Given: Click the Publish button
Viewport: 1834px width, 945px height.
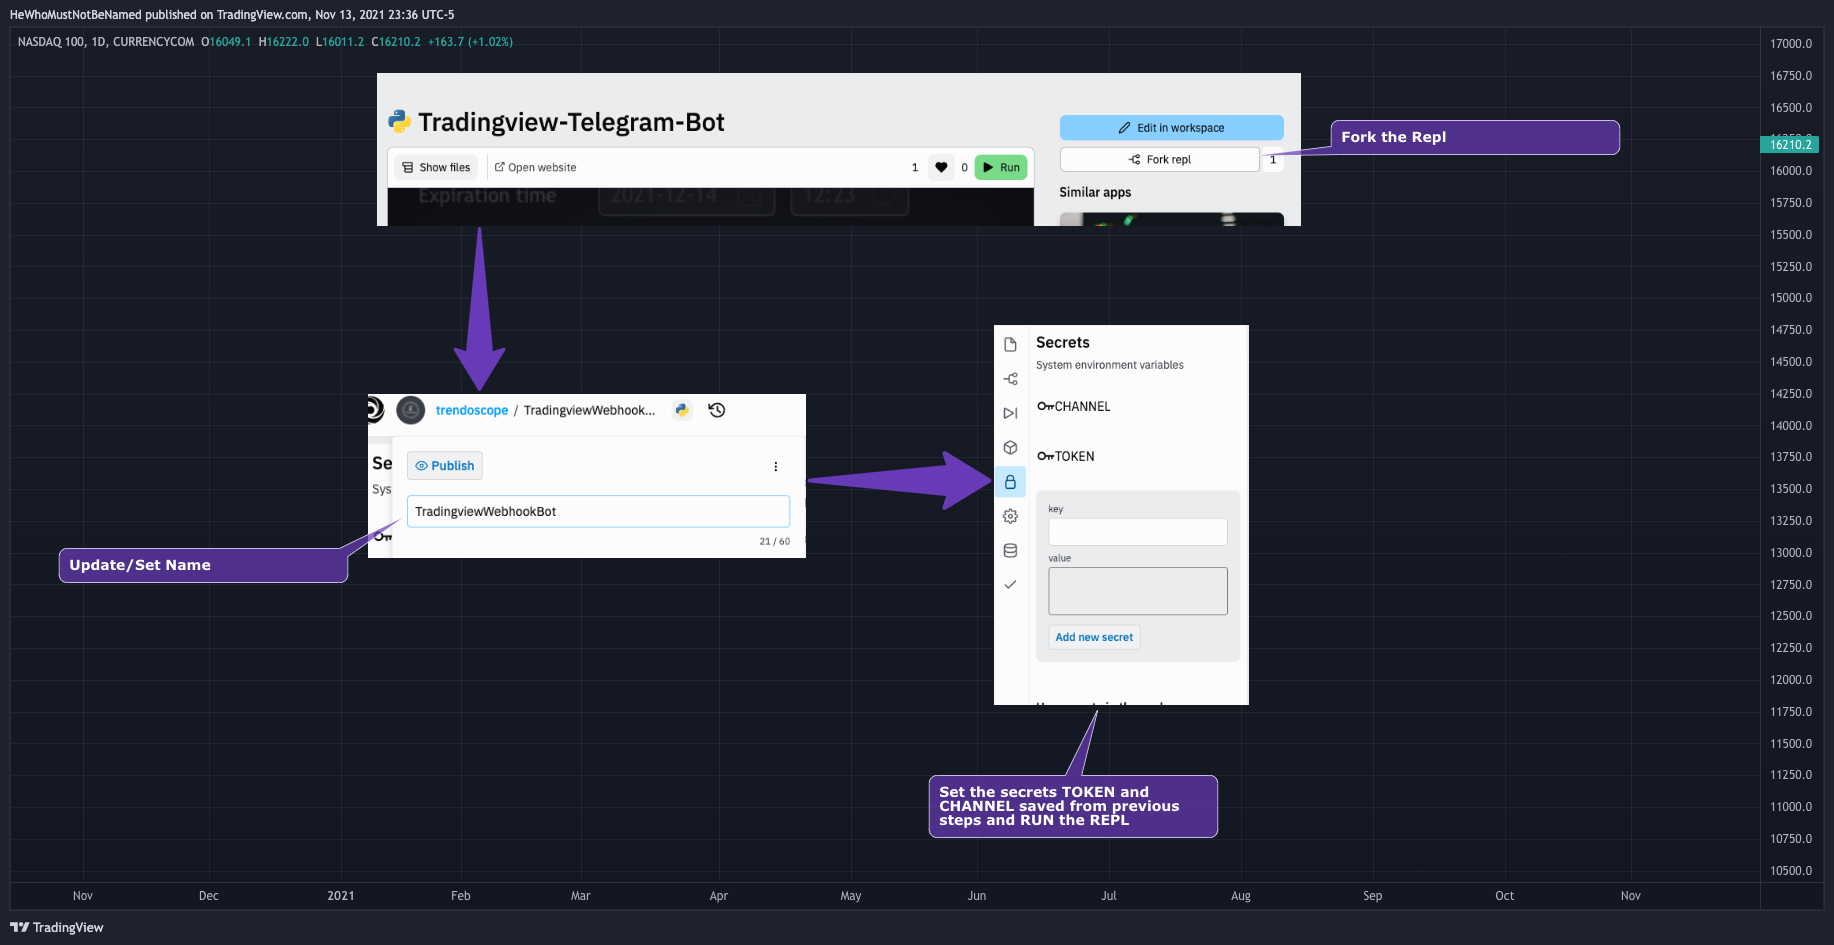Looking at the screenshot, I should (445, 466).
